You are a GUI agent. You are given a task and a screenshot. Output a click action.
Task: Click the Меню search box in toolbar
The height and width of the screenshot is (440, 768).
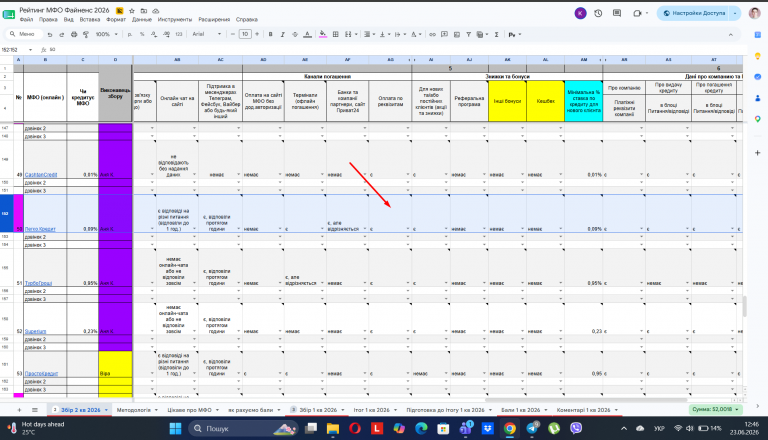(23, 34)
